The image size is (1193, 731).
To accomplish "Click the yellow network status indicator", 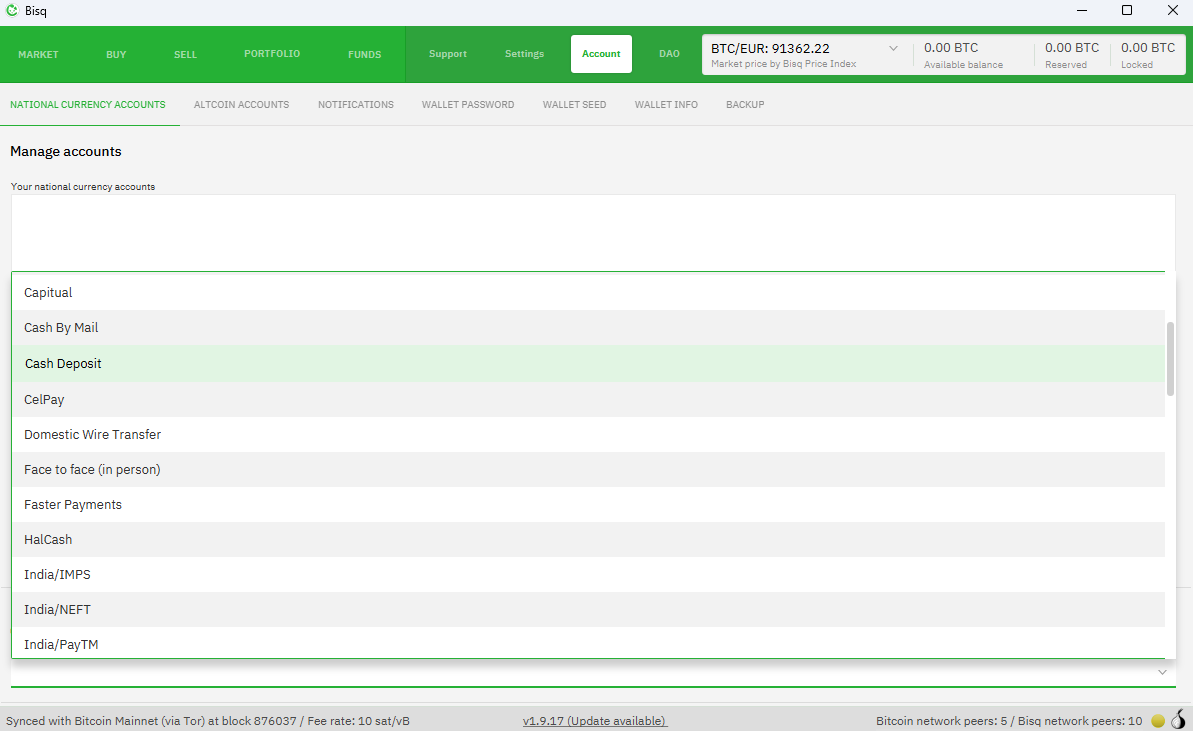I will [1158, 720].
